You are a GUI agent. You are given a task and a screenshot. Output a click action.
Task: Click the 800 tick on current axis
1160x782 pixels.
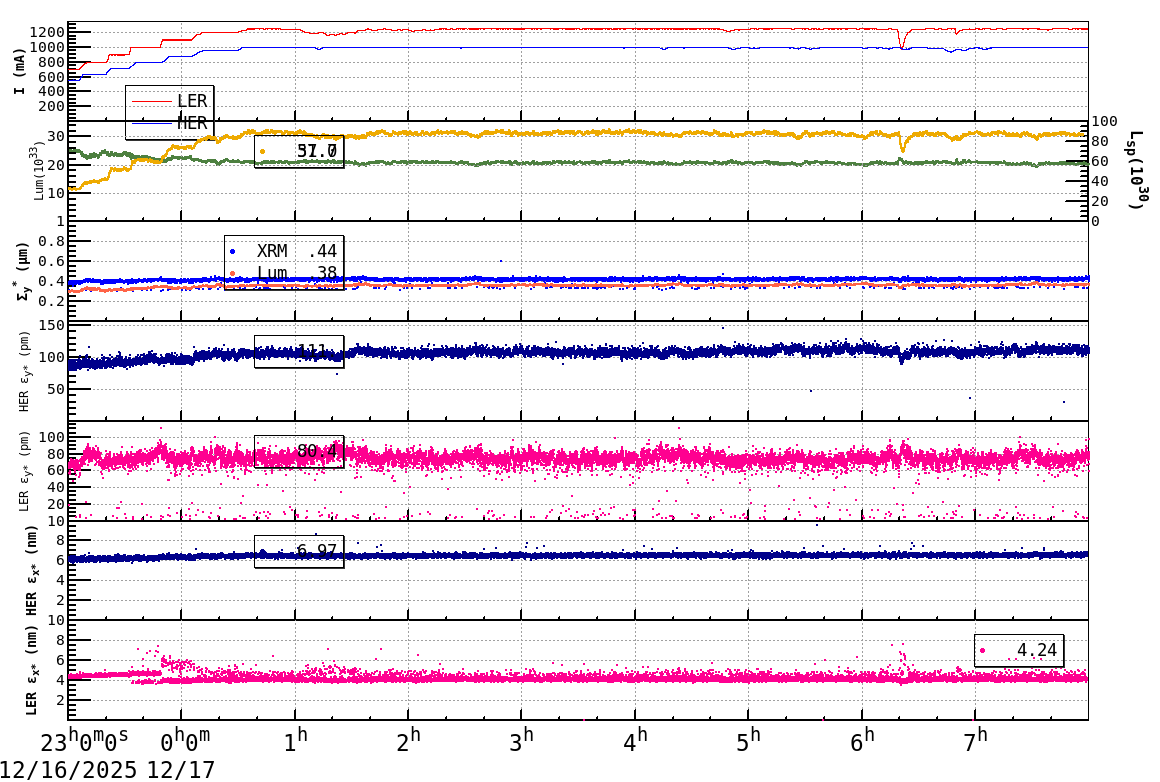coord(52,62)
